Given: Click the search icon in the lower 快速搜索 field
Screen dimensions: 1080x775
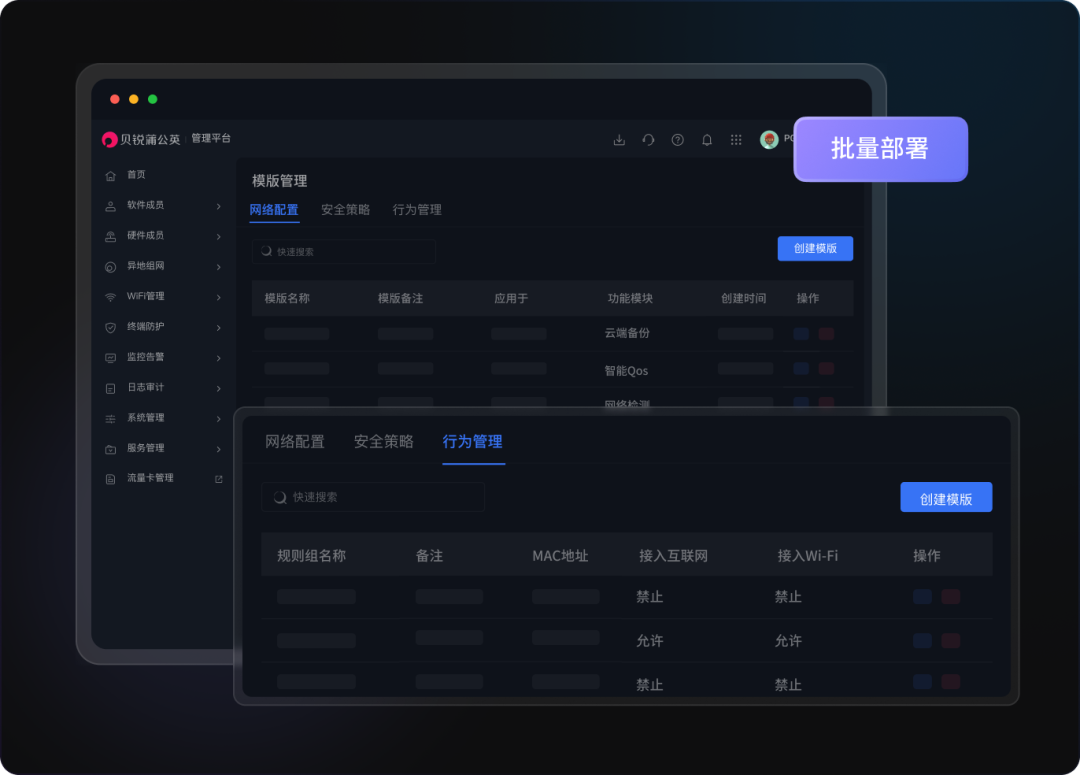Looking at the screenshot, I should [x=280, y=497].
